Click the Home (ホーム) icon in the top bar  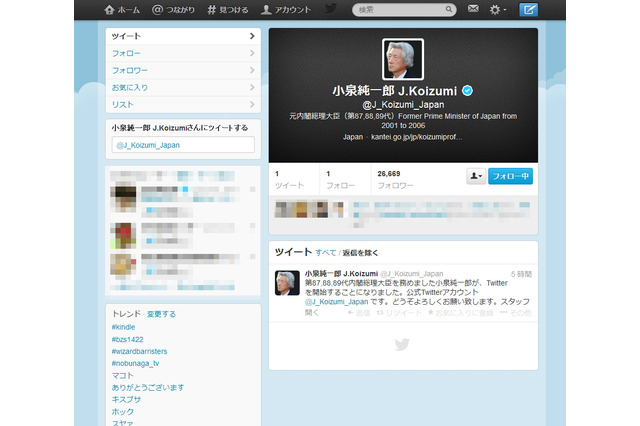coord(111,10)
